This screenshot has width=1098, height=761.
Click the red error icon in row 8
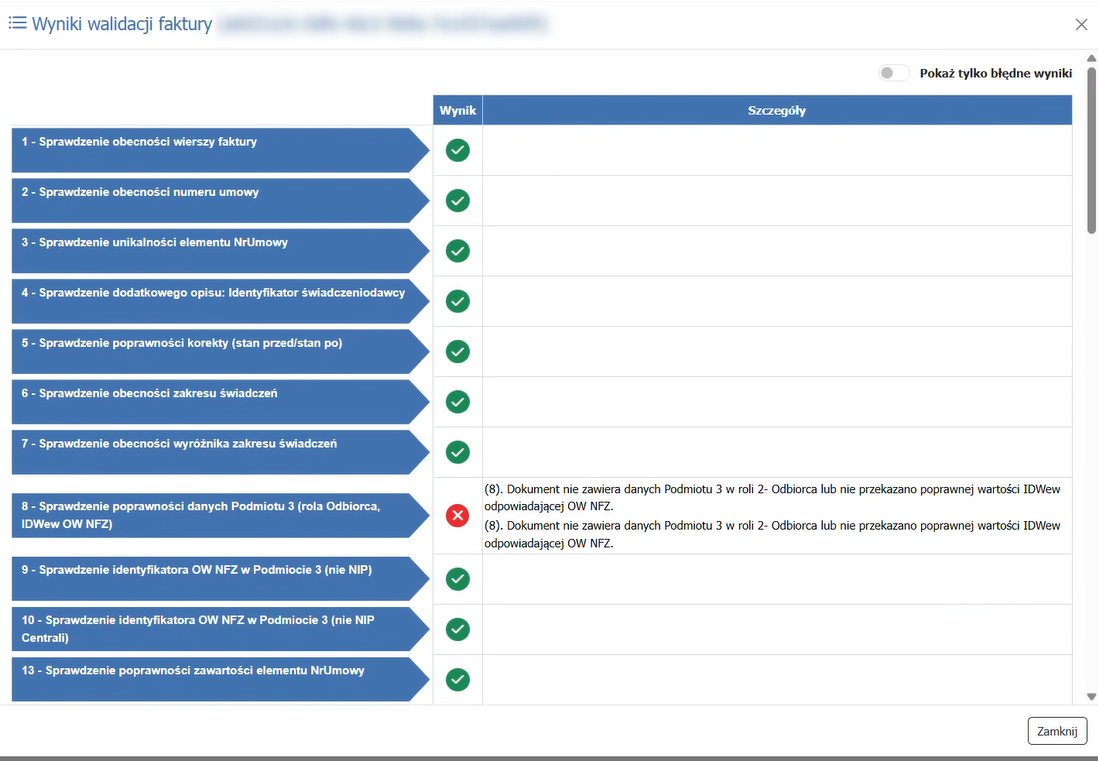tap(457, 516)
